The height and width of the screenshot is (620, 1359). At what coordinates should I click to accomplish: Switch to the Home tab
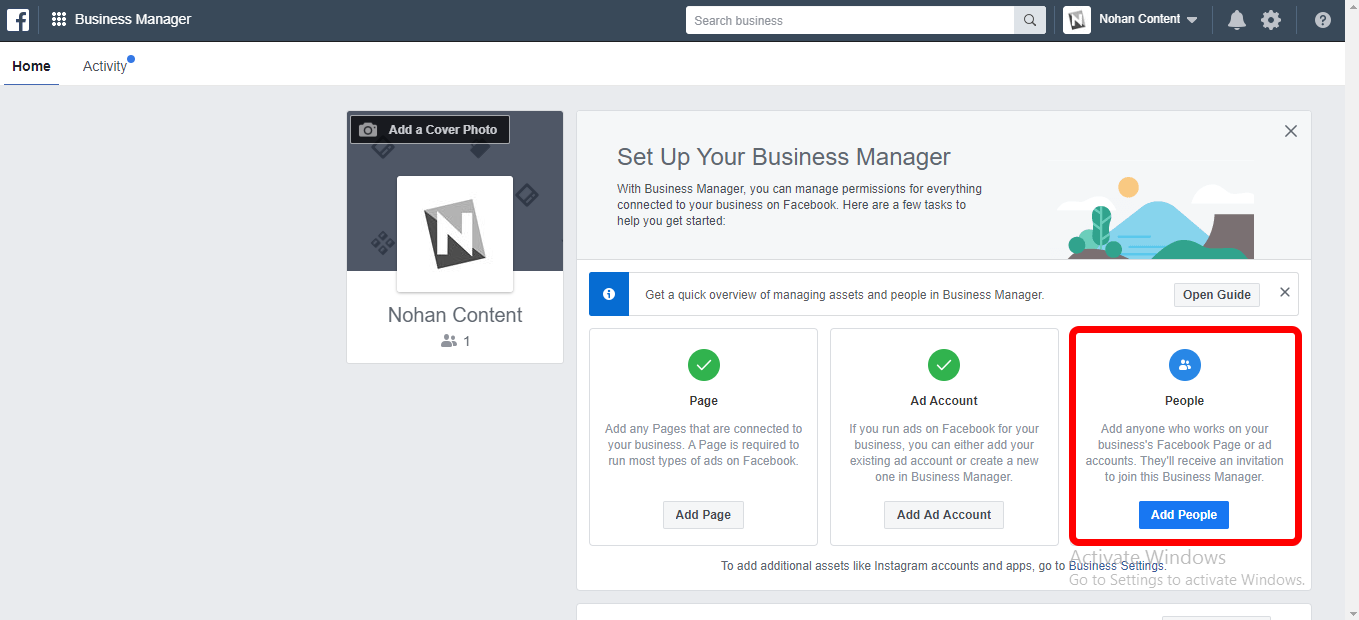(31, 66)
